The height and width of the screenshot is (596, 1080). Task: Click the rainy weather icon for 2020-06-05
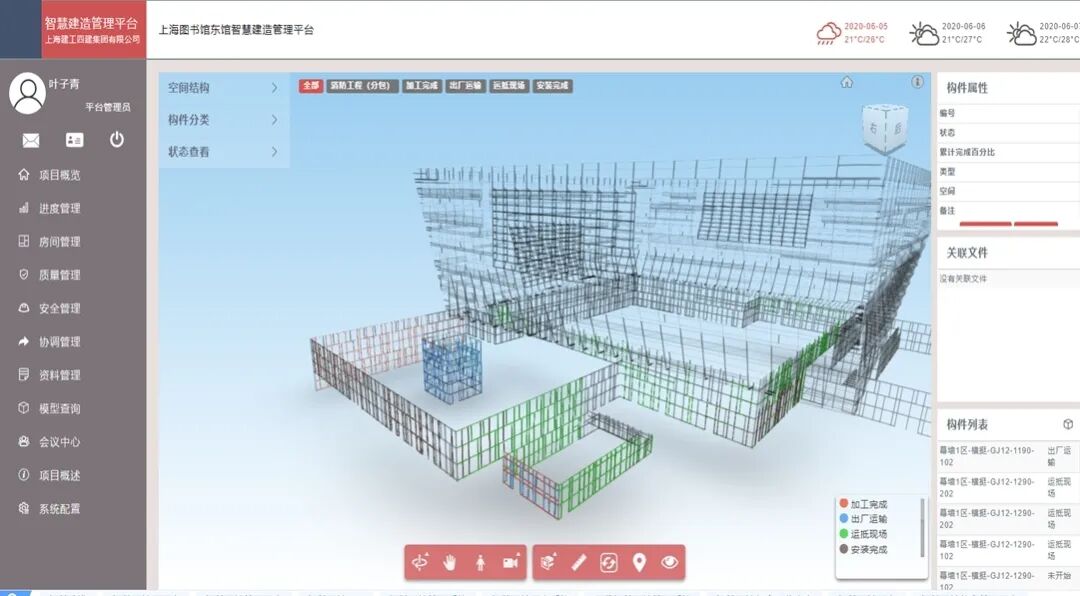[x=829, y=33]
